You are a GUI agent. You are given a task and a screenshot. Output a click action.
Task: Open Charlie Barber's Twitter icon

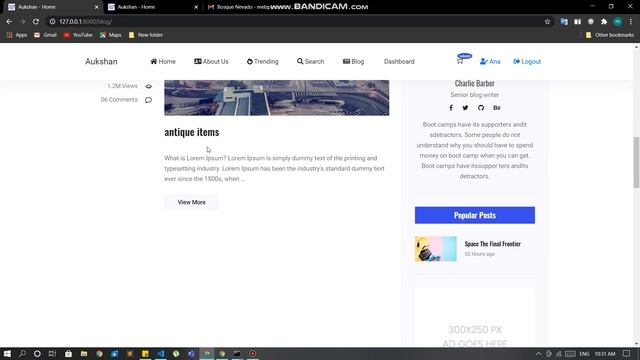click(x=465, y=108)
